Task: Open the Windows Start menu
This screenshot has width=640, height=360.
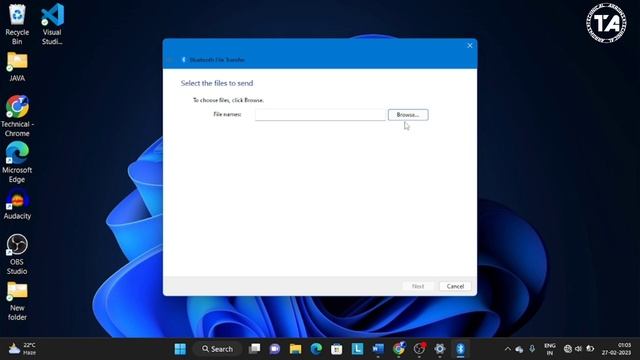Action: point(180,349)
